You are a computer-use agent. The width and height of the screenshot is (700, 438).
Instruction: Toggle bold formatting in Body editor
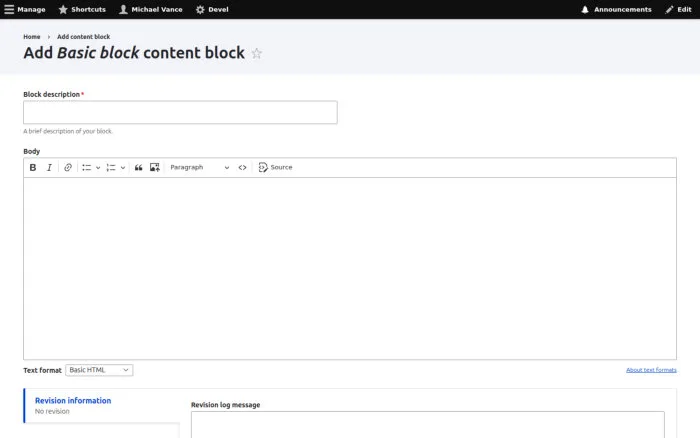pos(33,167)
